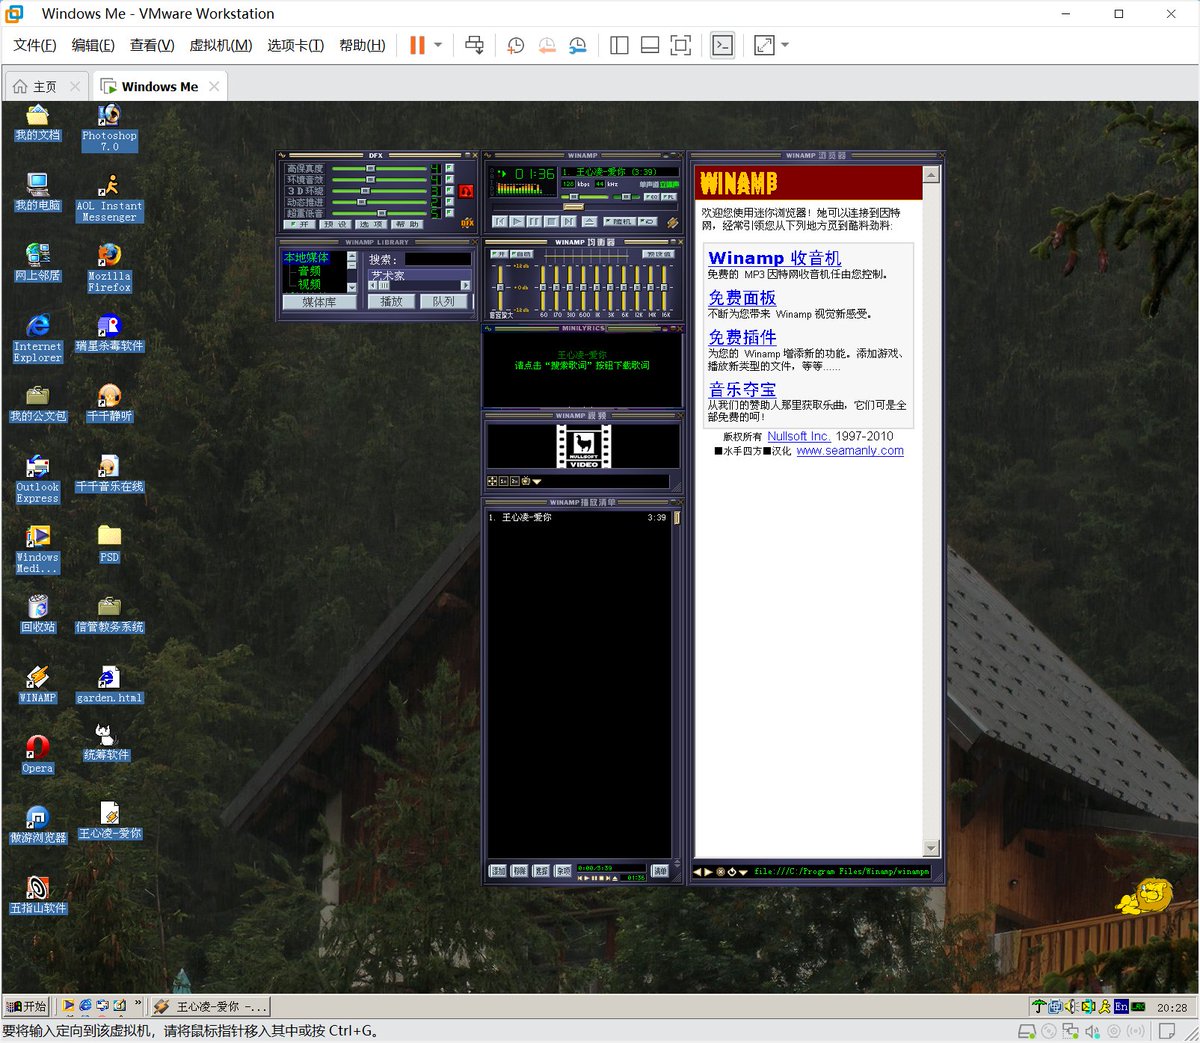Viewport: 1200px width, 1043px height.
Task: Toggle DFX 环境音效 ambience checkbox
Action: coord(450,179)
